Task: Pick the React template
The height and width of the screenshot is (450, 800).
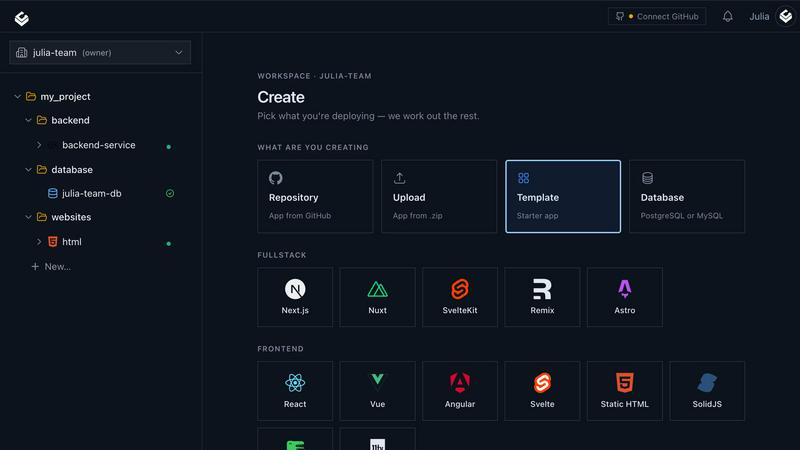Action: [295, 391]
